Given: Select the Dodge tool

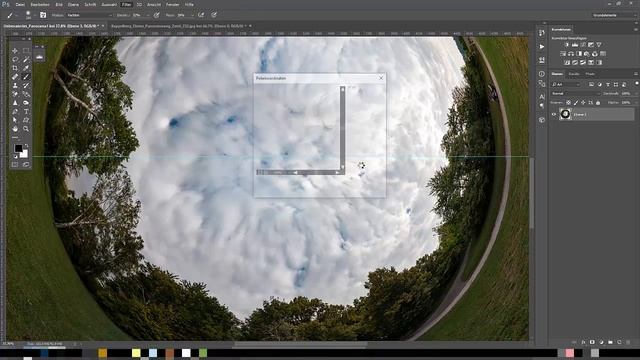Looking at the screenshot, I should 26,103.
